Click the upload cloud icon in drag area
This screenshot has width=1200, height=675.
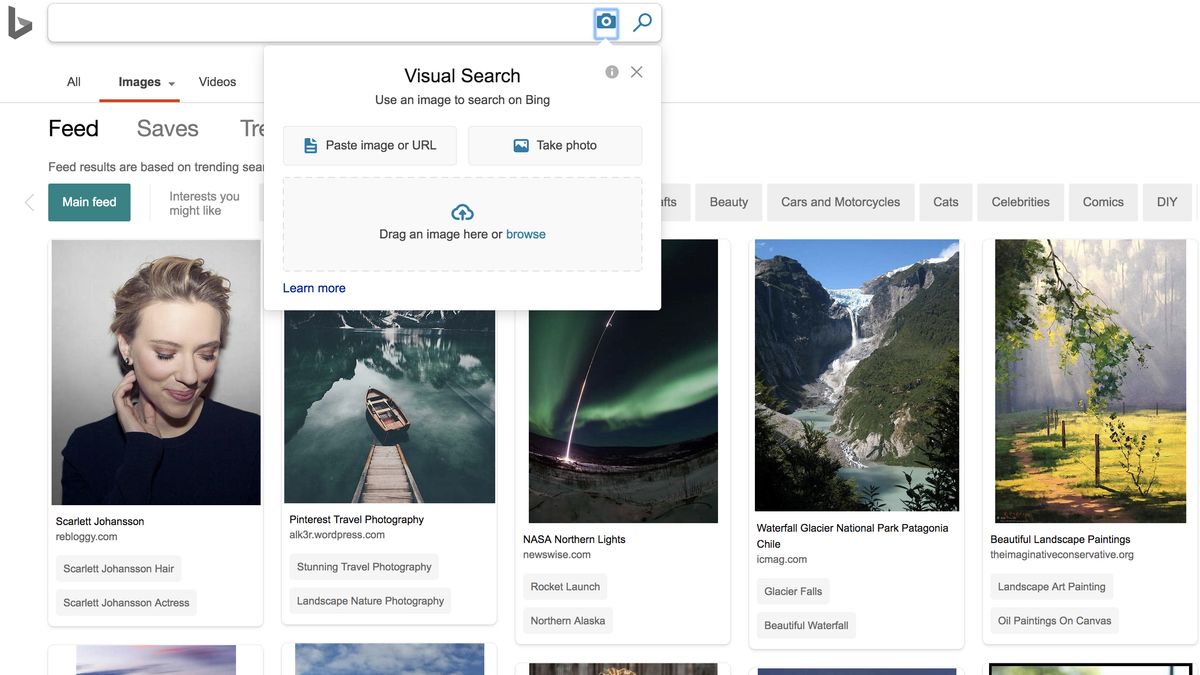coord(462,212)
